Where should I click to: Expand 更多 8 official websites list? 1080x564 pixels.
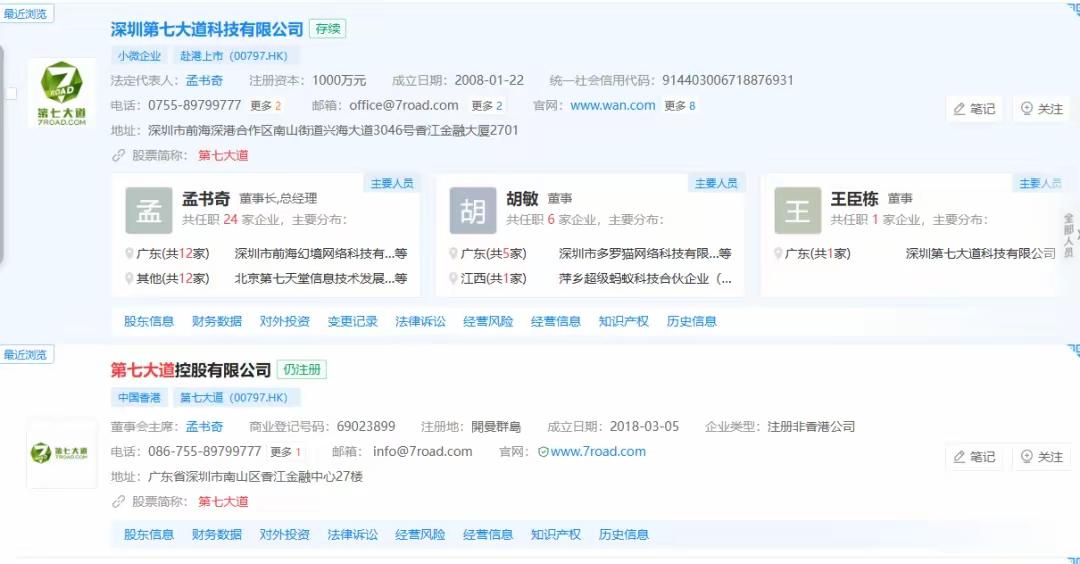tap(680, 106)
